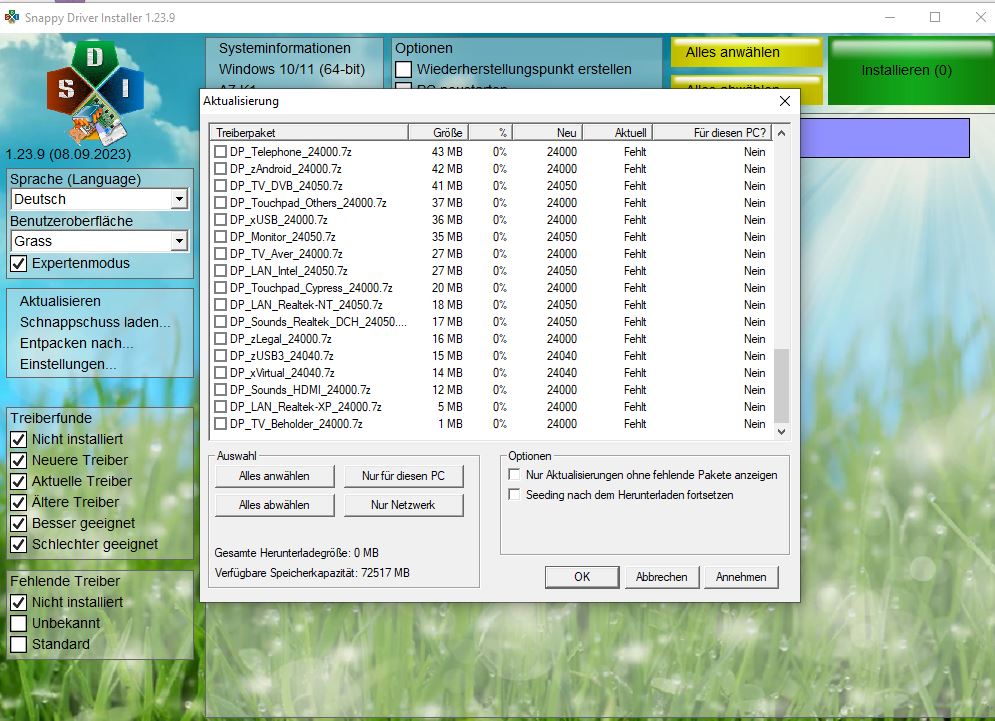This screenshot has width=995, height=721.
Task: Click the green Installieren button
Action: 906,71
